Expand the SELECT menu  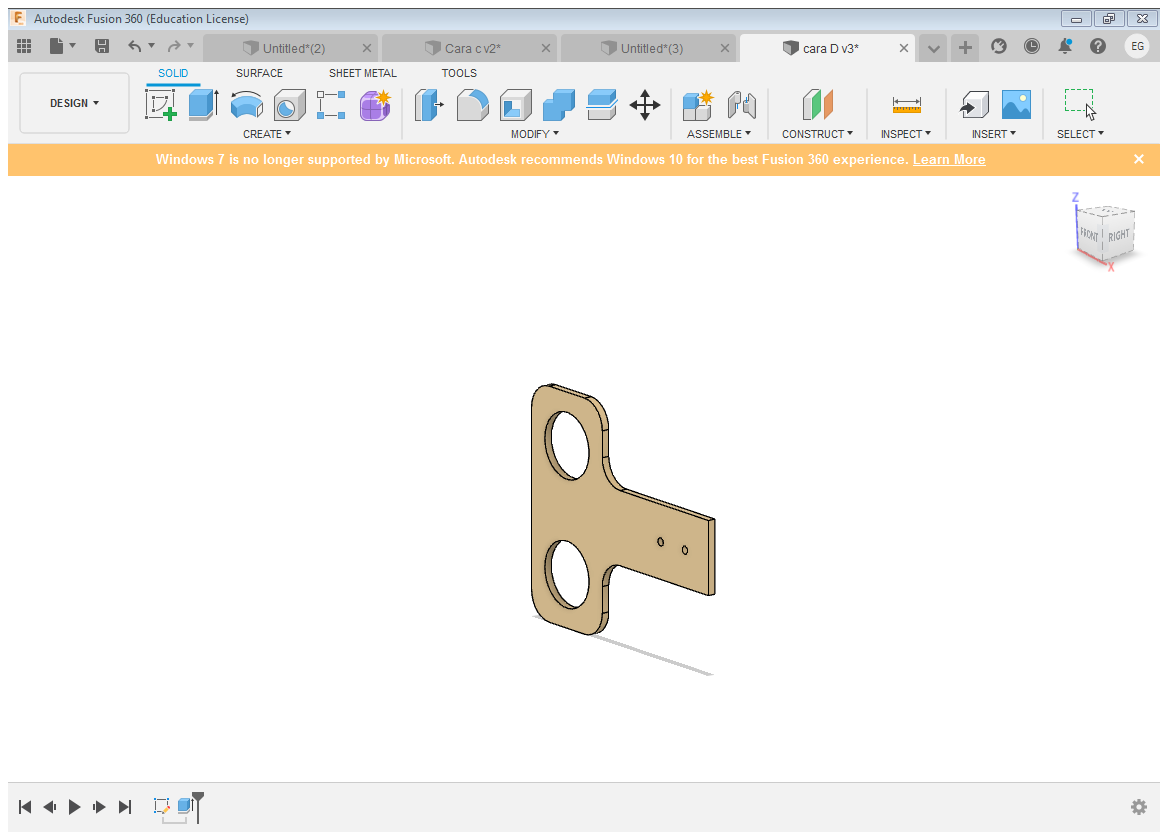[1080, 134]
